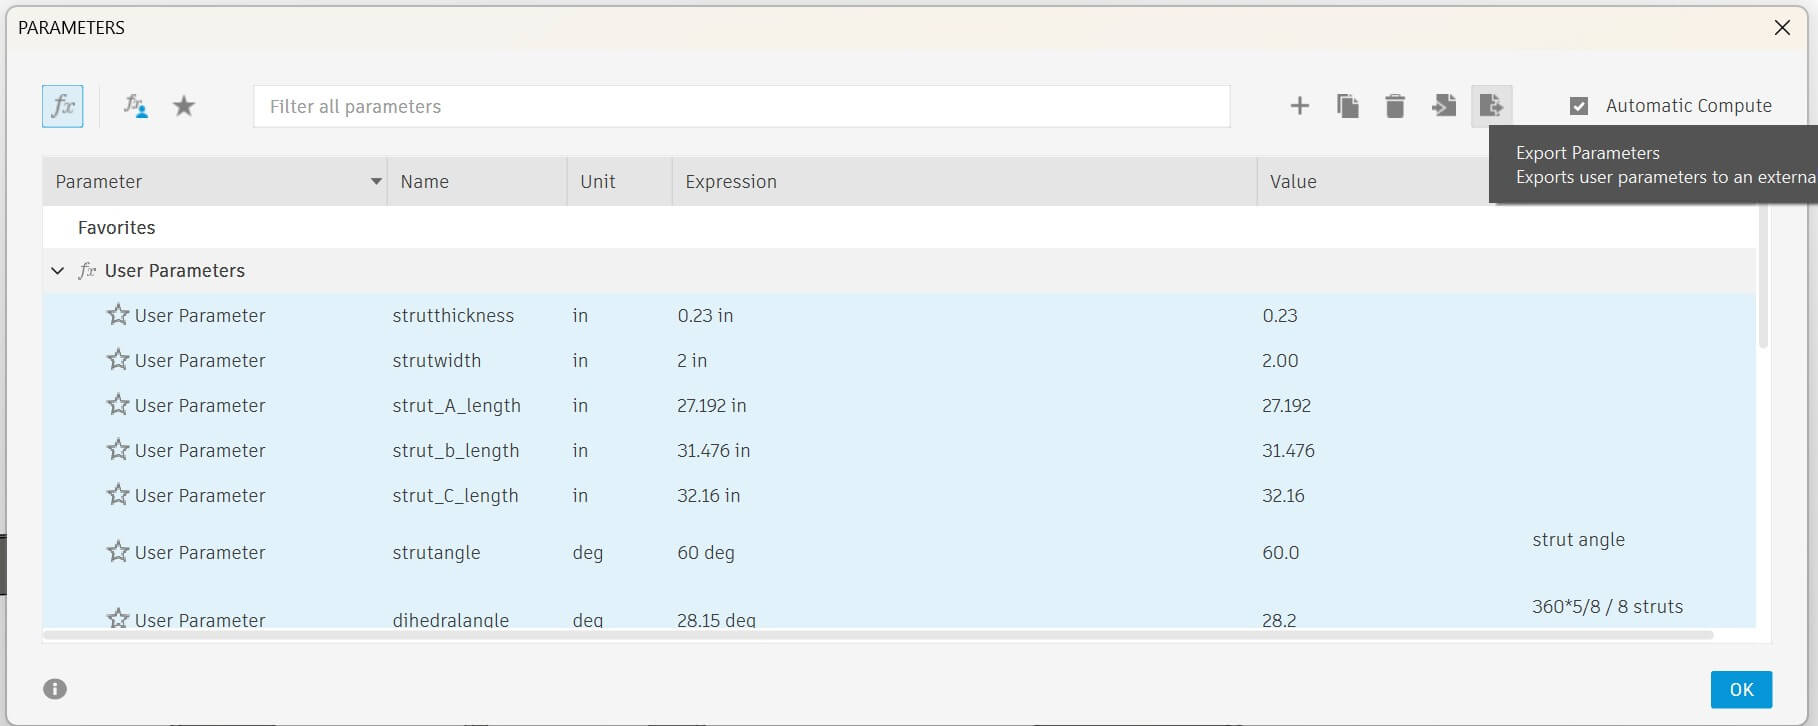This screenshot has width=1818, height=726.
Task: Favorite the strutangle parameter star
Action: [x=118, y=552]
